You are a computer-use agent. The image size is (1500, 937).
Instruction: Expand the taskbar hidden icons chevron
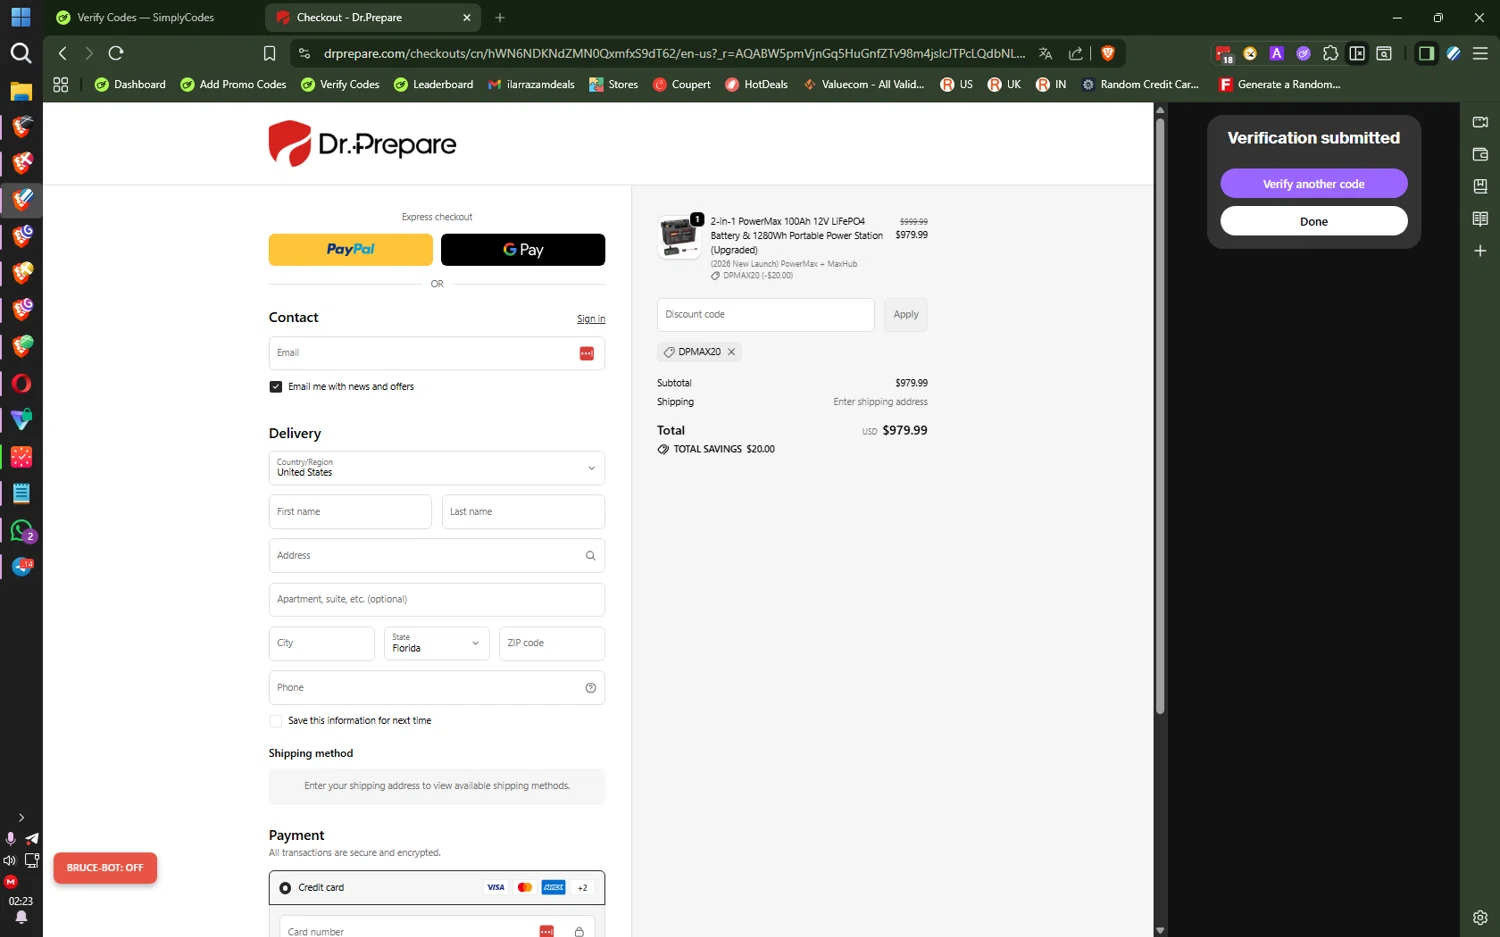pos(21,818)
